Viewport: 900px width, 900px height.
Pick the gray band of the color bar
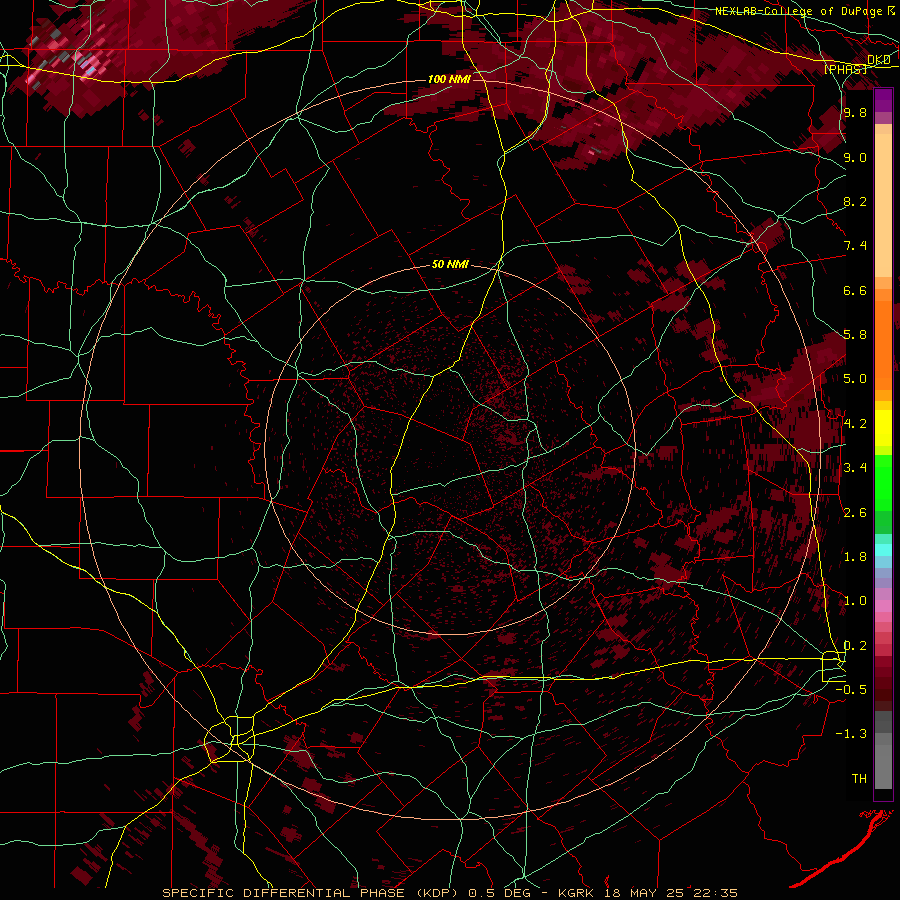pyautogui.click(x=883, y=759)
